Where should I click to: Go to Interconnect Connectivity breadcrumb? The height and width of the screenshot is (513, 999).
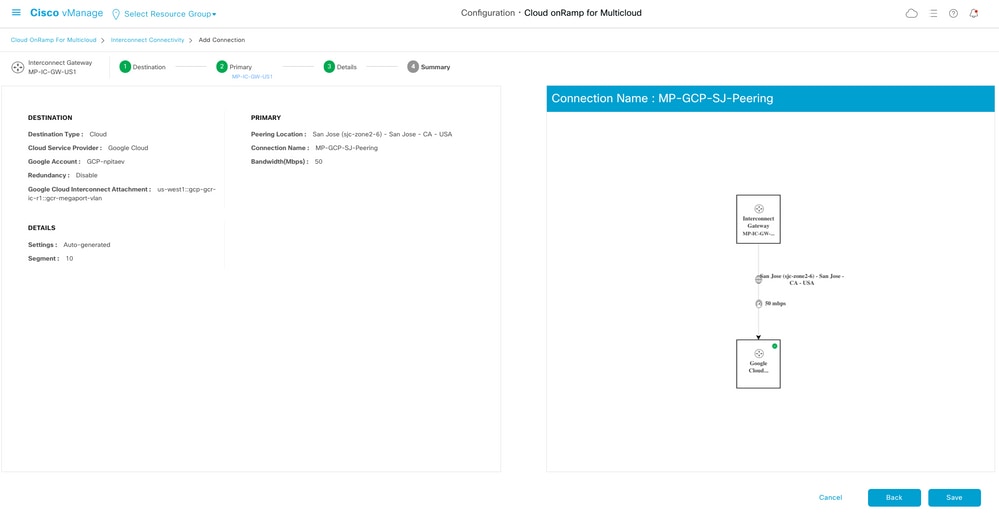(x=147, y=40)
